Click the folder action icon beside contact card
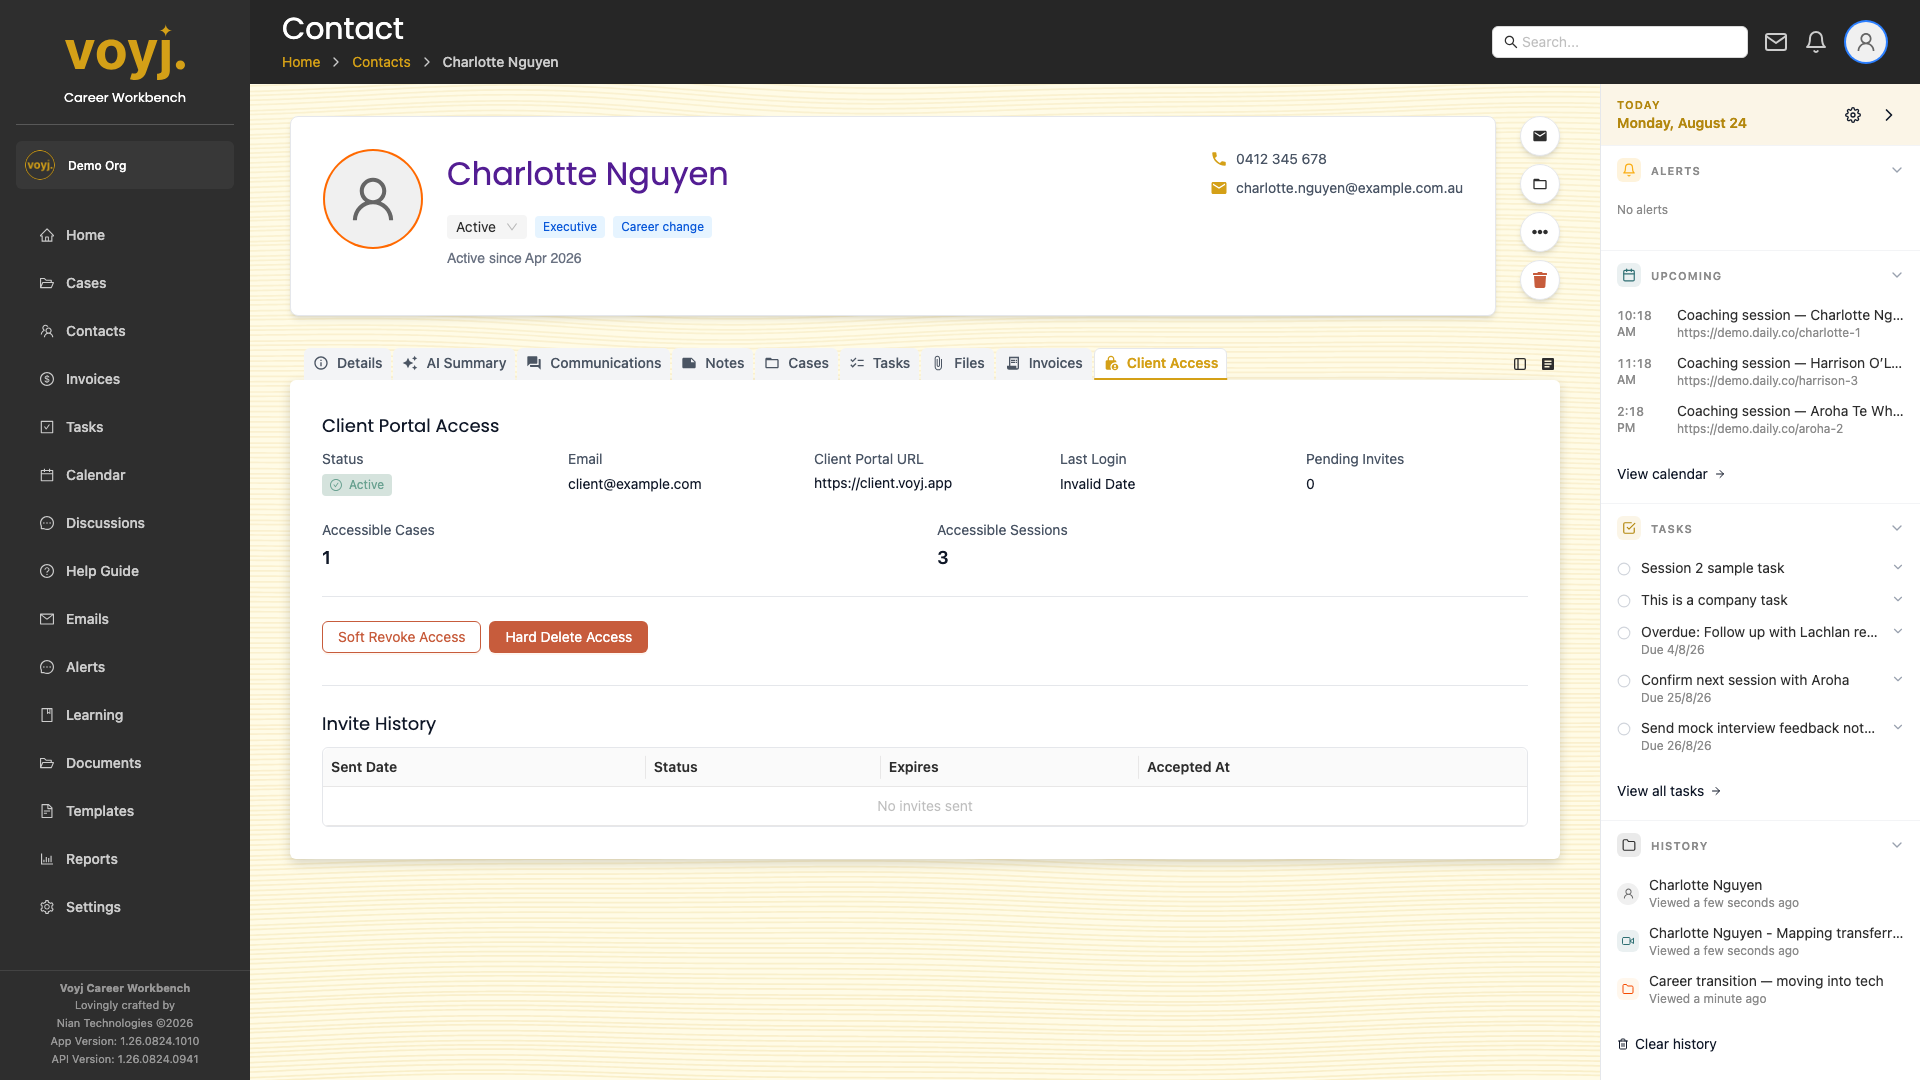The width and height of the screenshot is (1920, 1080). click(x=1540, y=184)
